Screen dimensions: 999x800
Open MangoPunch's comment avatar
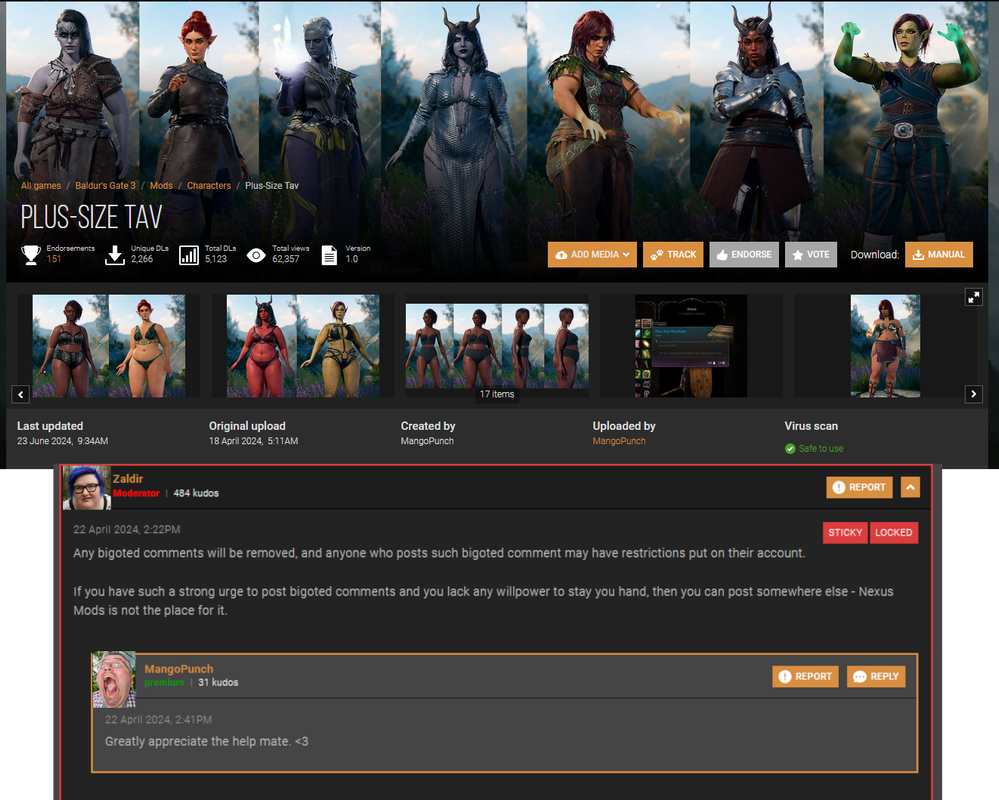click(x=114, y=680)
